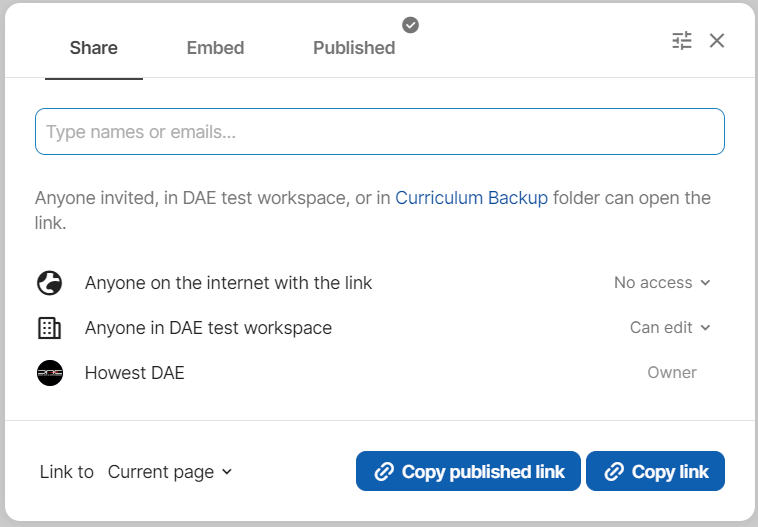Click the published checkmark badge

(x=410, y=25)
